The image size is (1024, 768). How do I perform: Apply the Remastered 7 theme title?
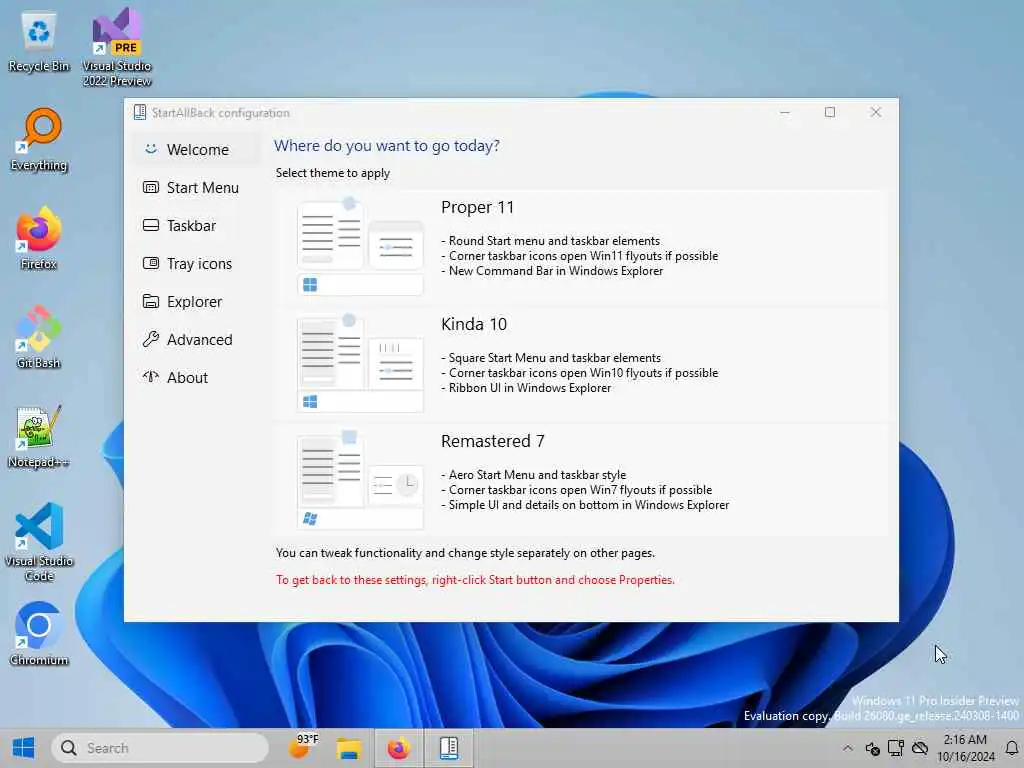[492, 441]
